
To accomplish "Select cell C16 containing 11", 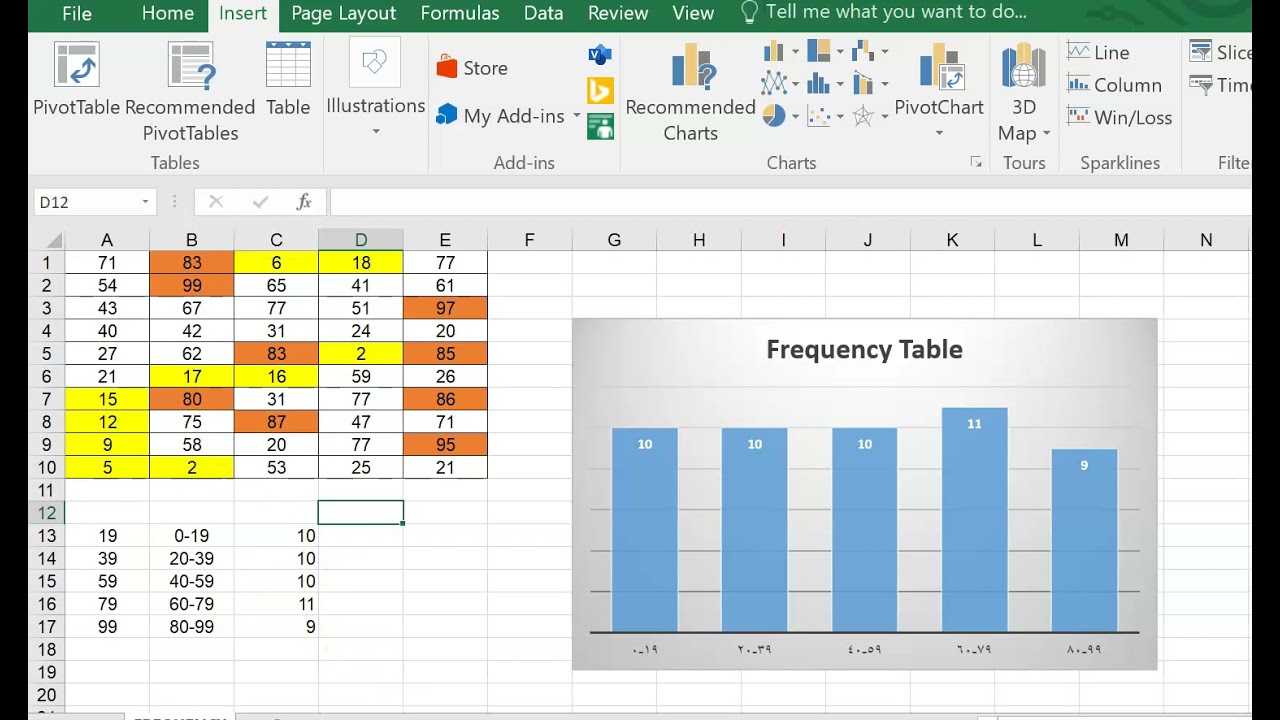I will (276, 604).
